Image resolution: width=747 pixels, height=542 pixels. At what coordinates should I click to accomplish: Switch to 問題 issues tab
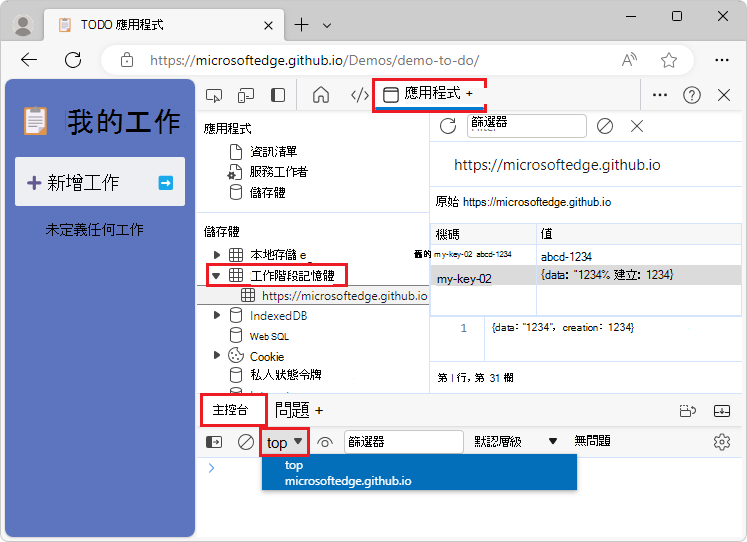point(292,410)
